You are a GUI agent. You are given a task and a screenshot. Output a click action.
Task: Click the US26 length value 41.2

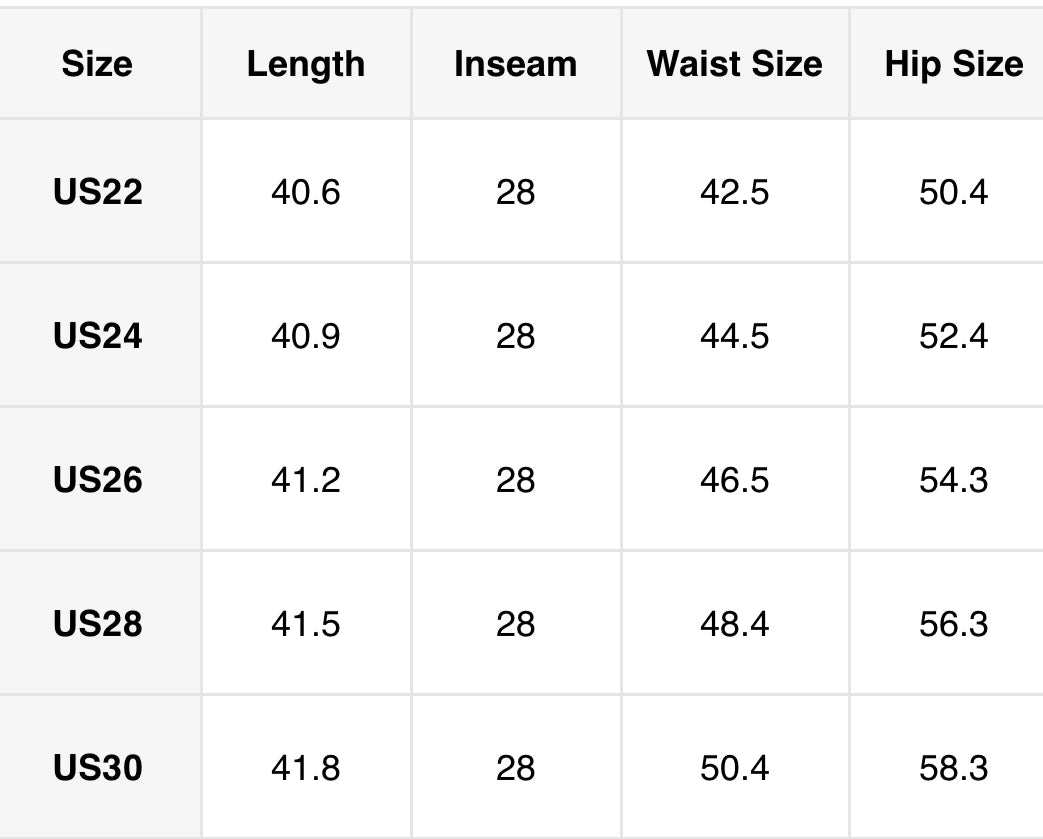pyautogui.click(x=305, y=479)
